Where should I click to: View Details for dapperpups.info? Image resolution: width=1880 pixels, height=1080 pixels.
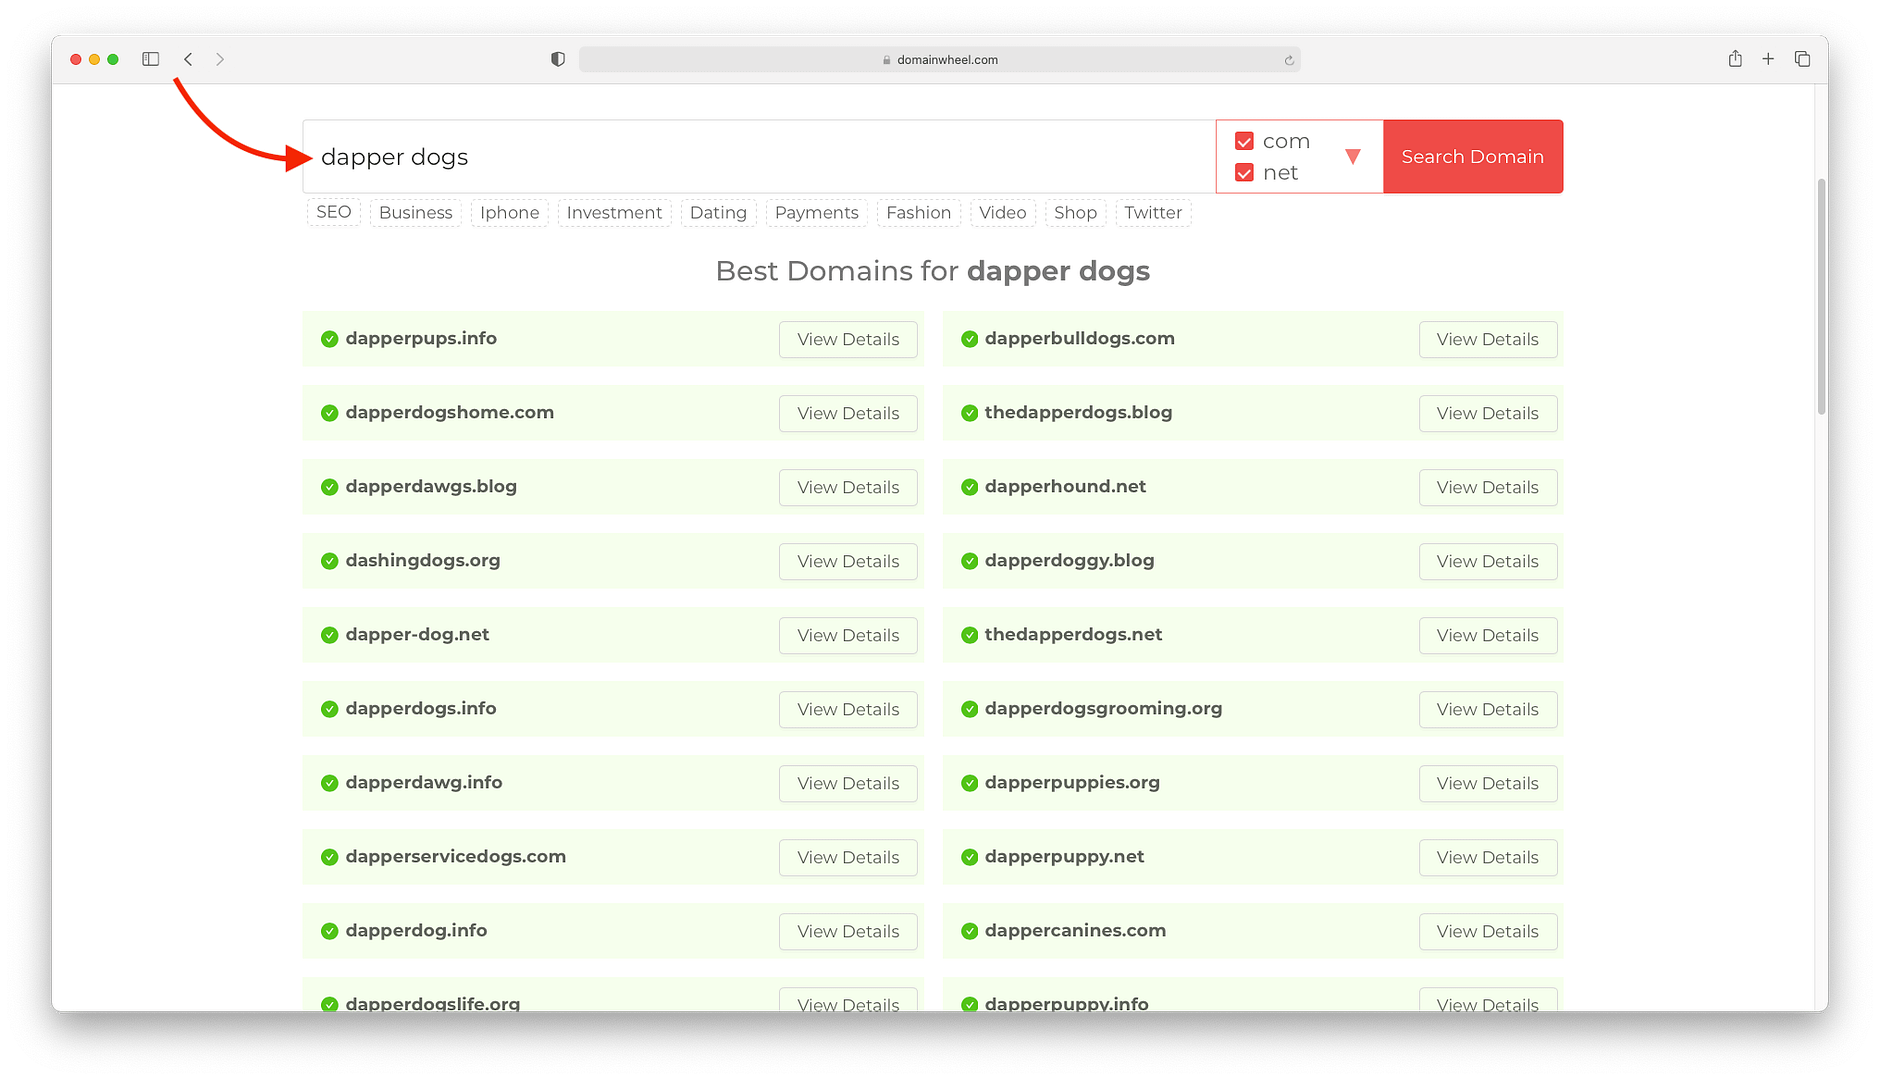[848, 339]
